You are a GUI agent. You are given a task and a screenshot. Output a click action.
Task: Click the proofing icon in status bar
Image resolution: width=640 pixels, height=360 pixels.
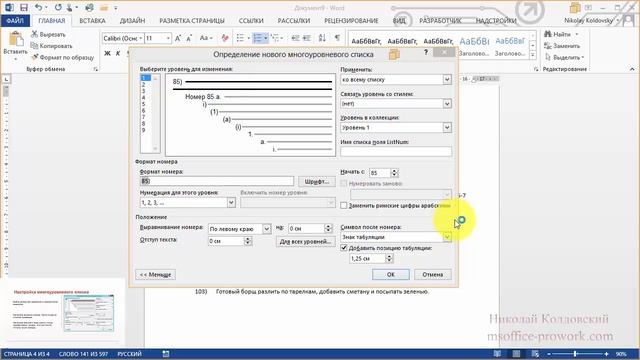(166, 354)
